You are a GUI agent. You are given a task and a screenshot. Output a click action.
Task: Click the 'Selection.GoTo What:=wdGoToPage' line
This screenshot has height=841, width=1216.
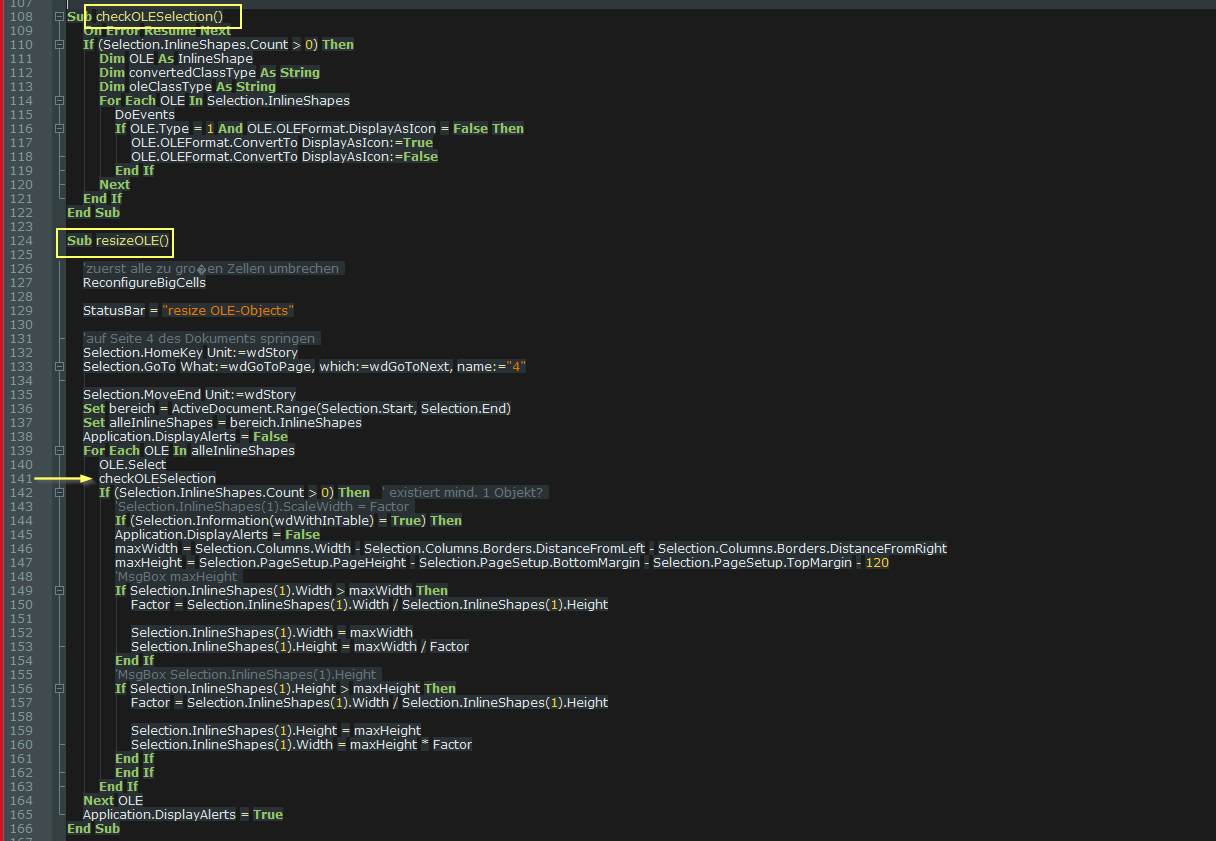(304, 367)
